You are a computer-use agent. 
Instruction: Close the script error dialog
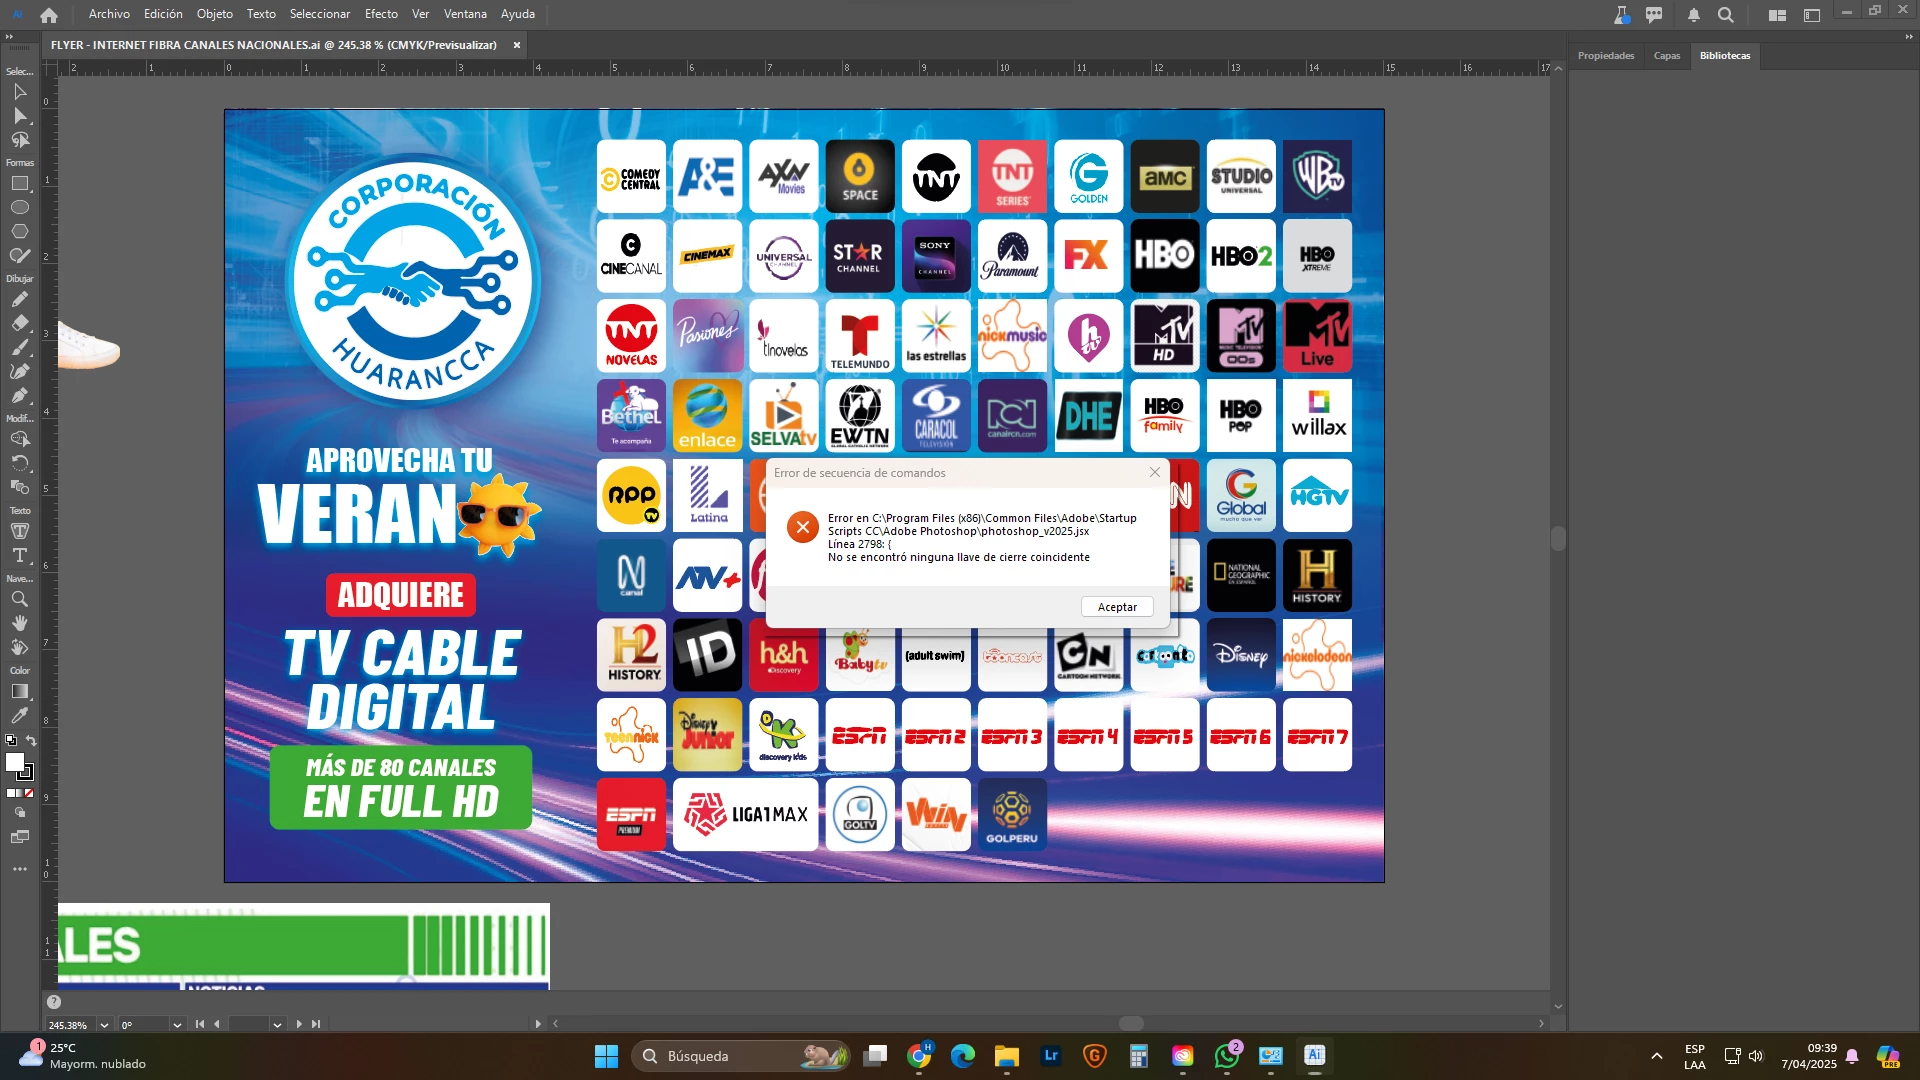click(x=1155, y=472)
